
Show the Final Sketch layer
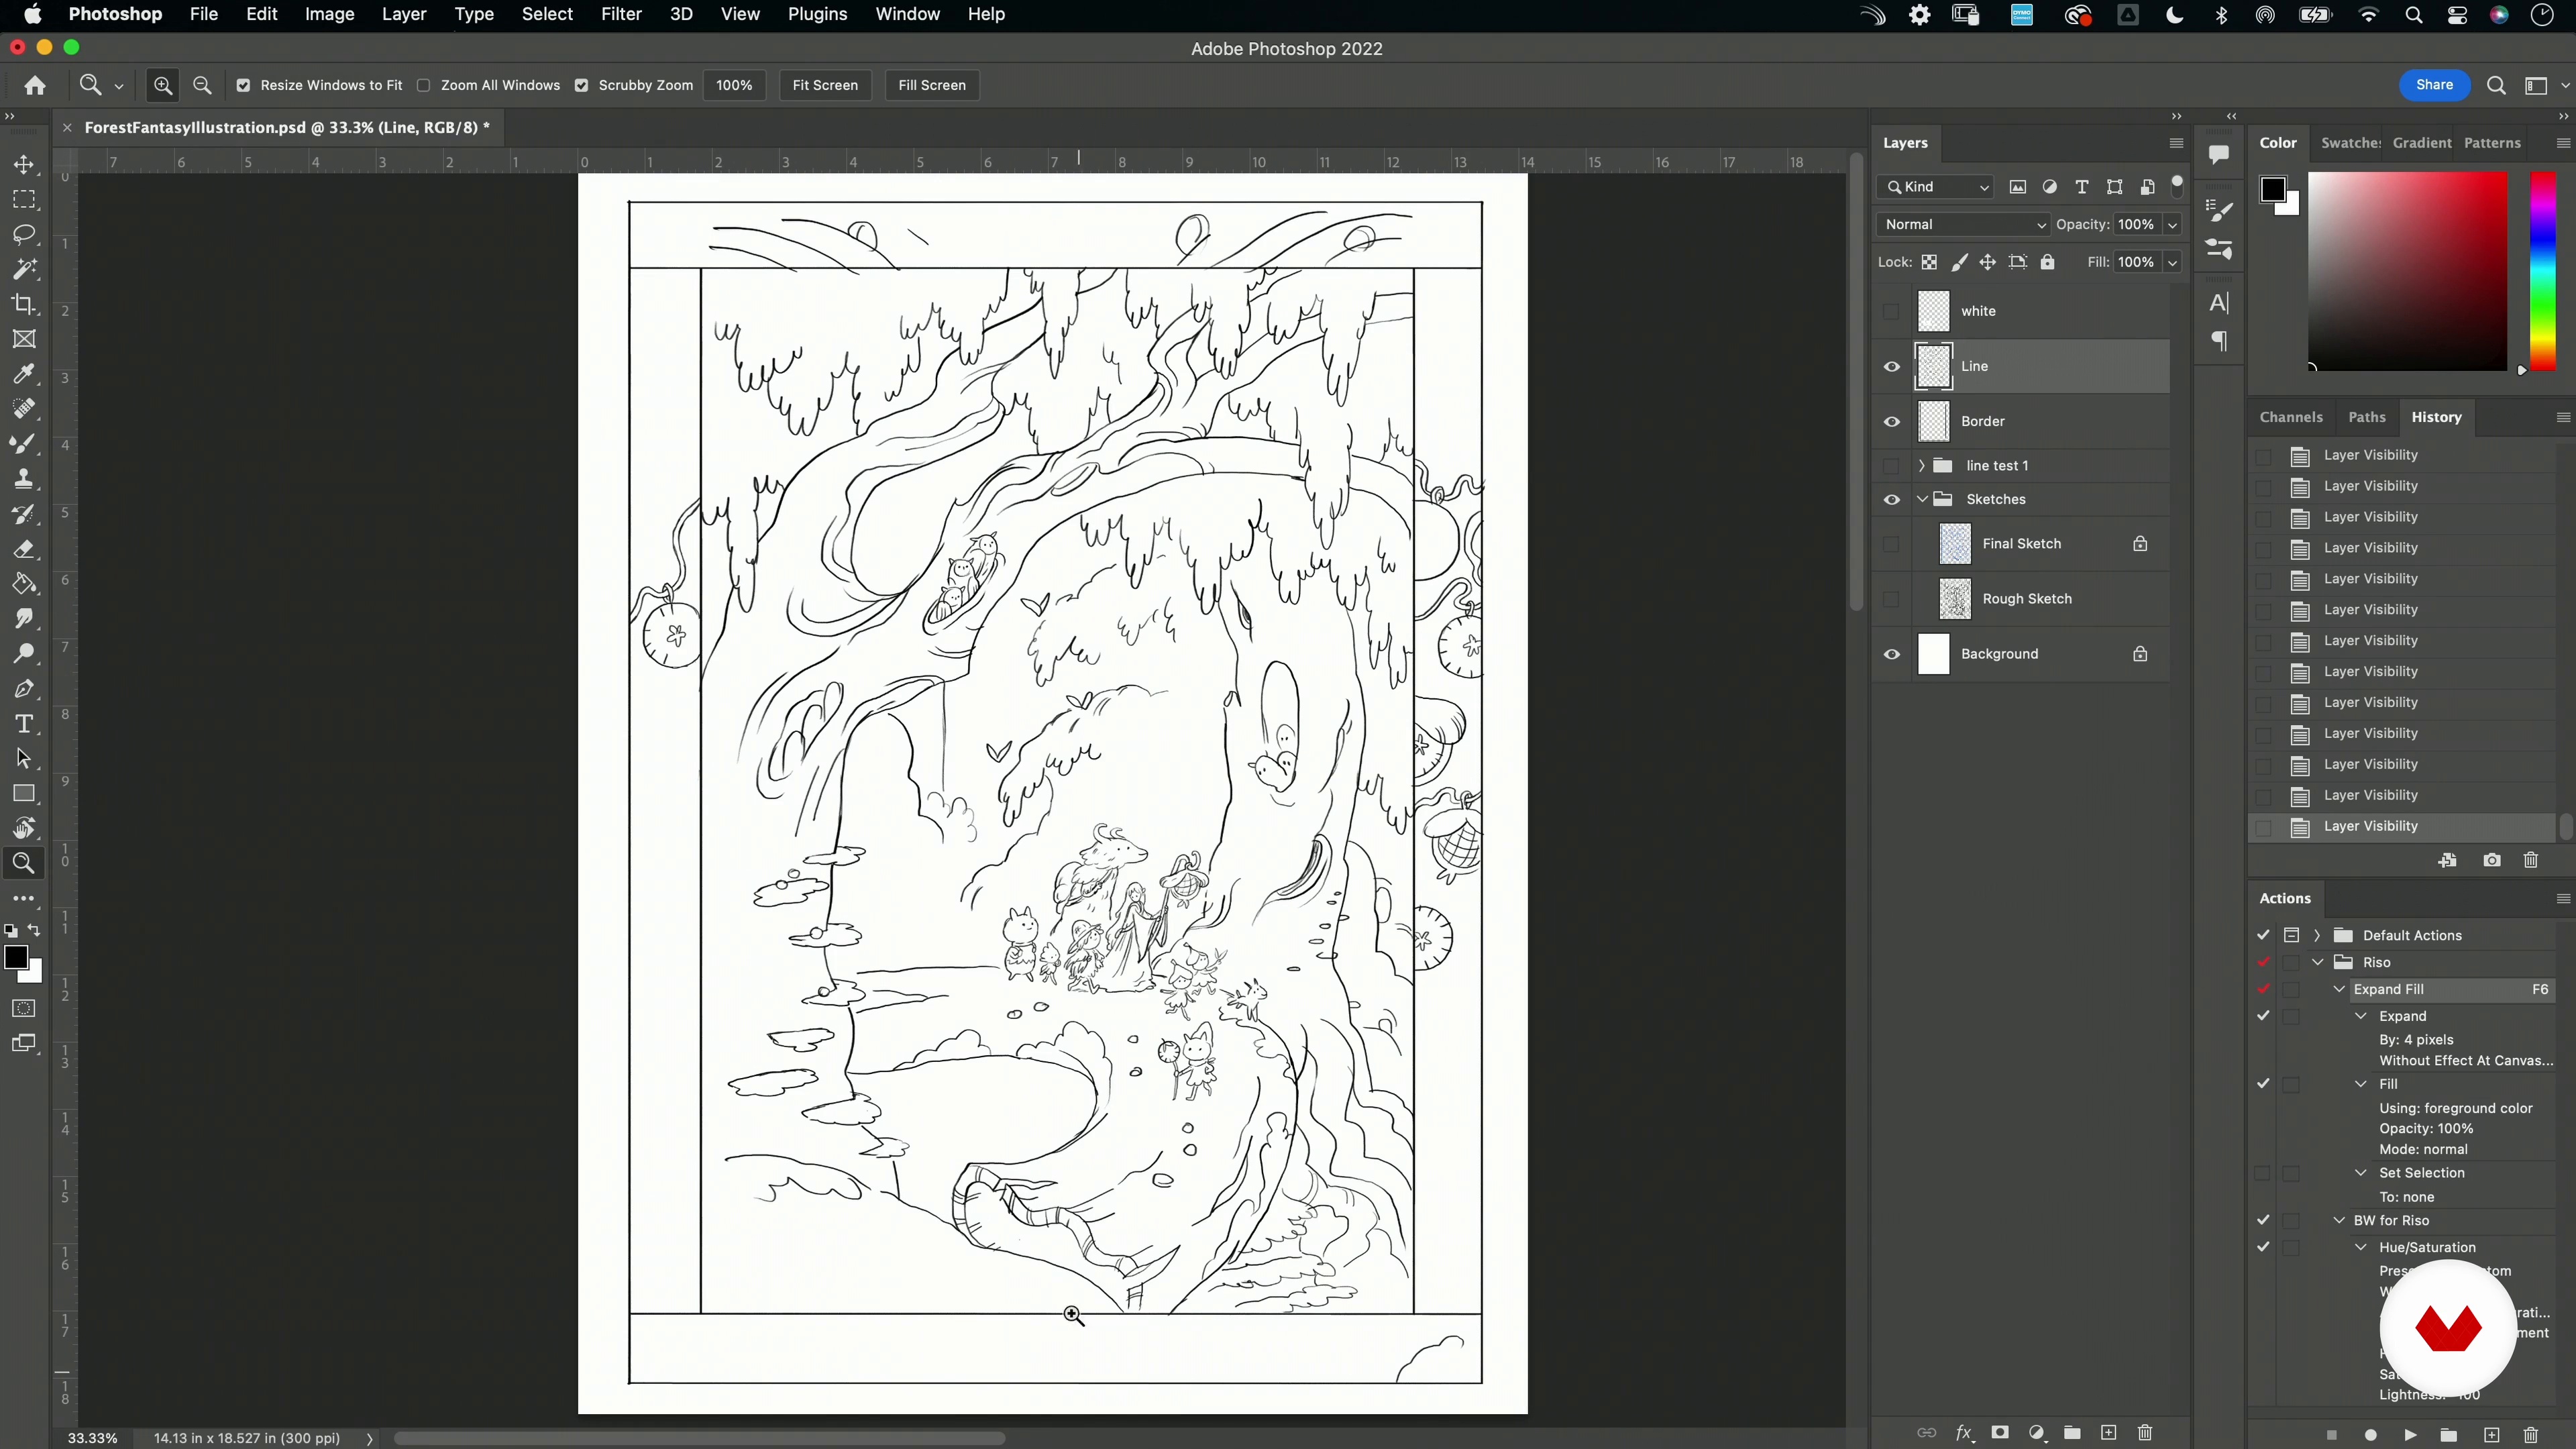[x=1891, y=544]
